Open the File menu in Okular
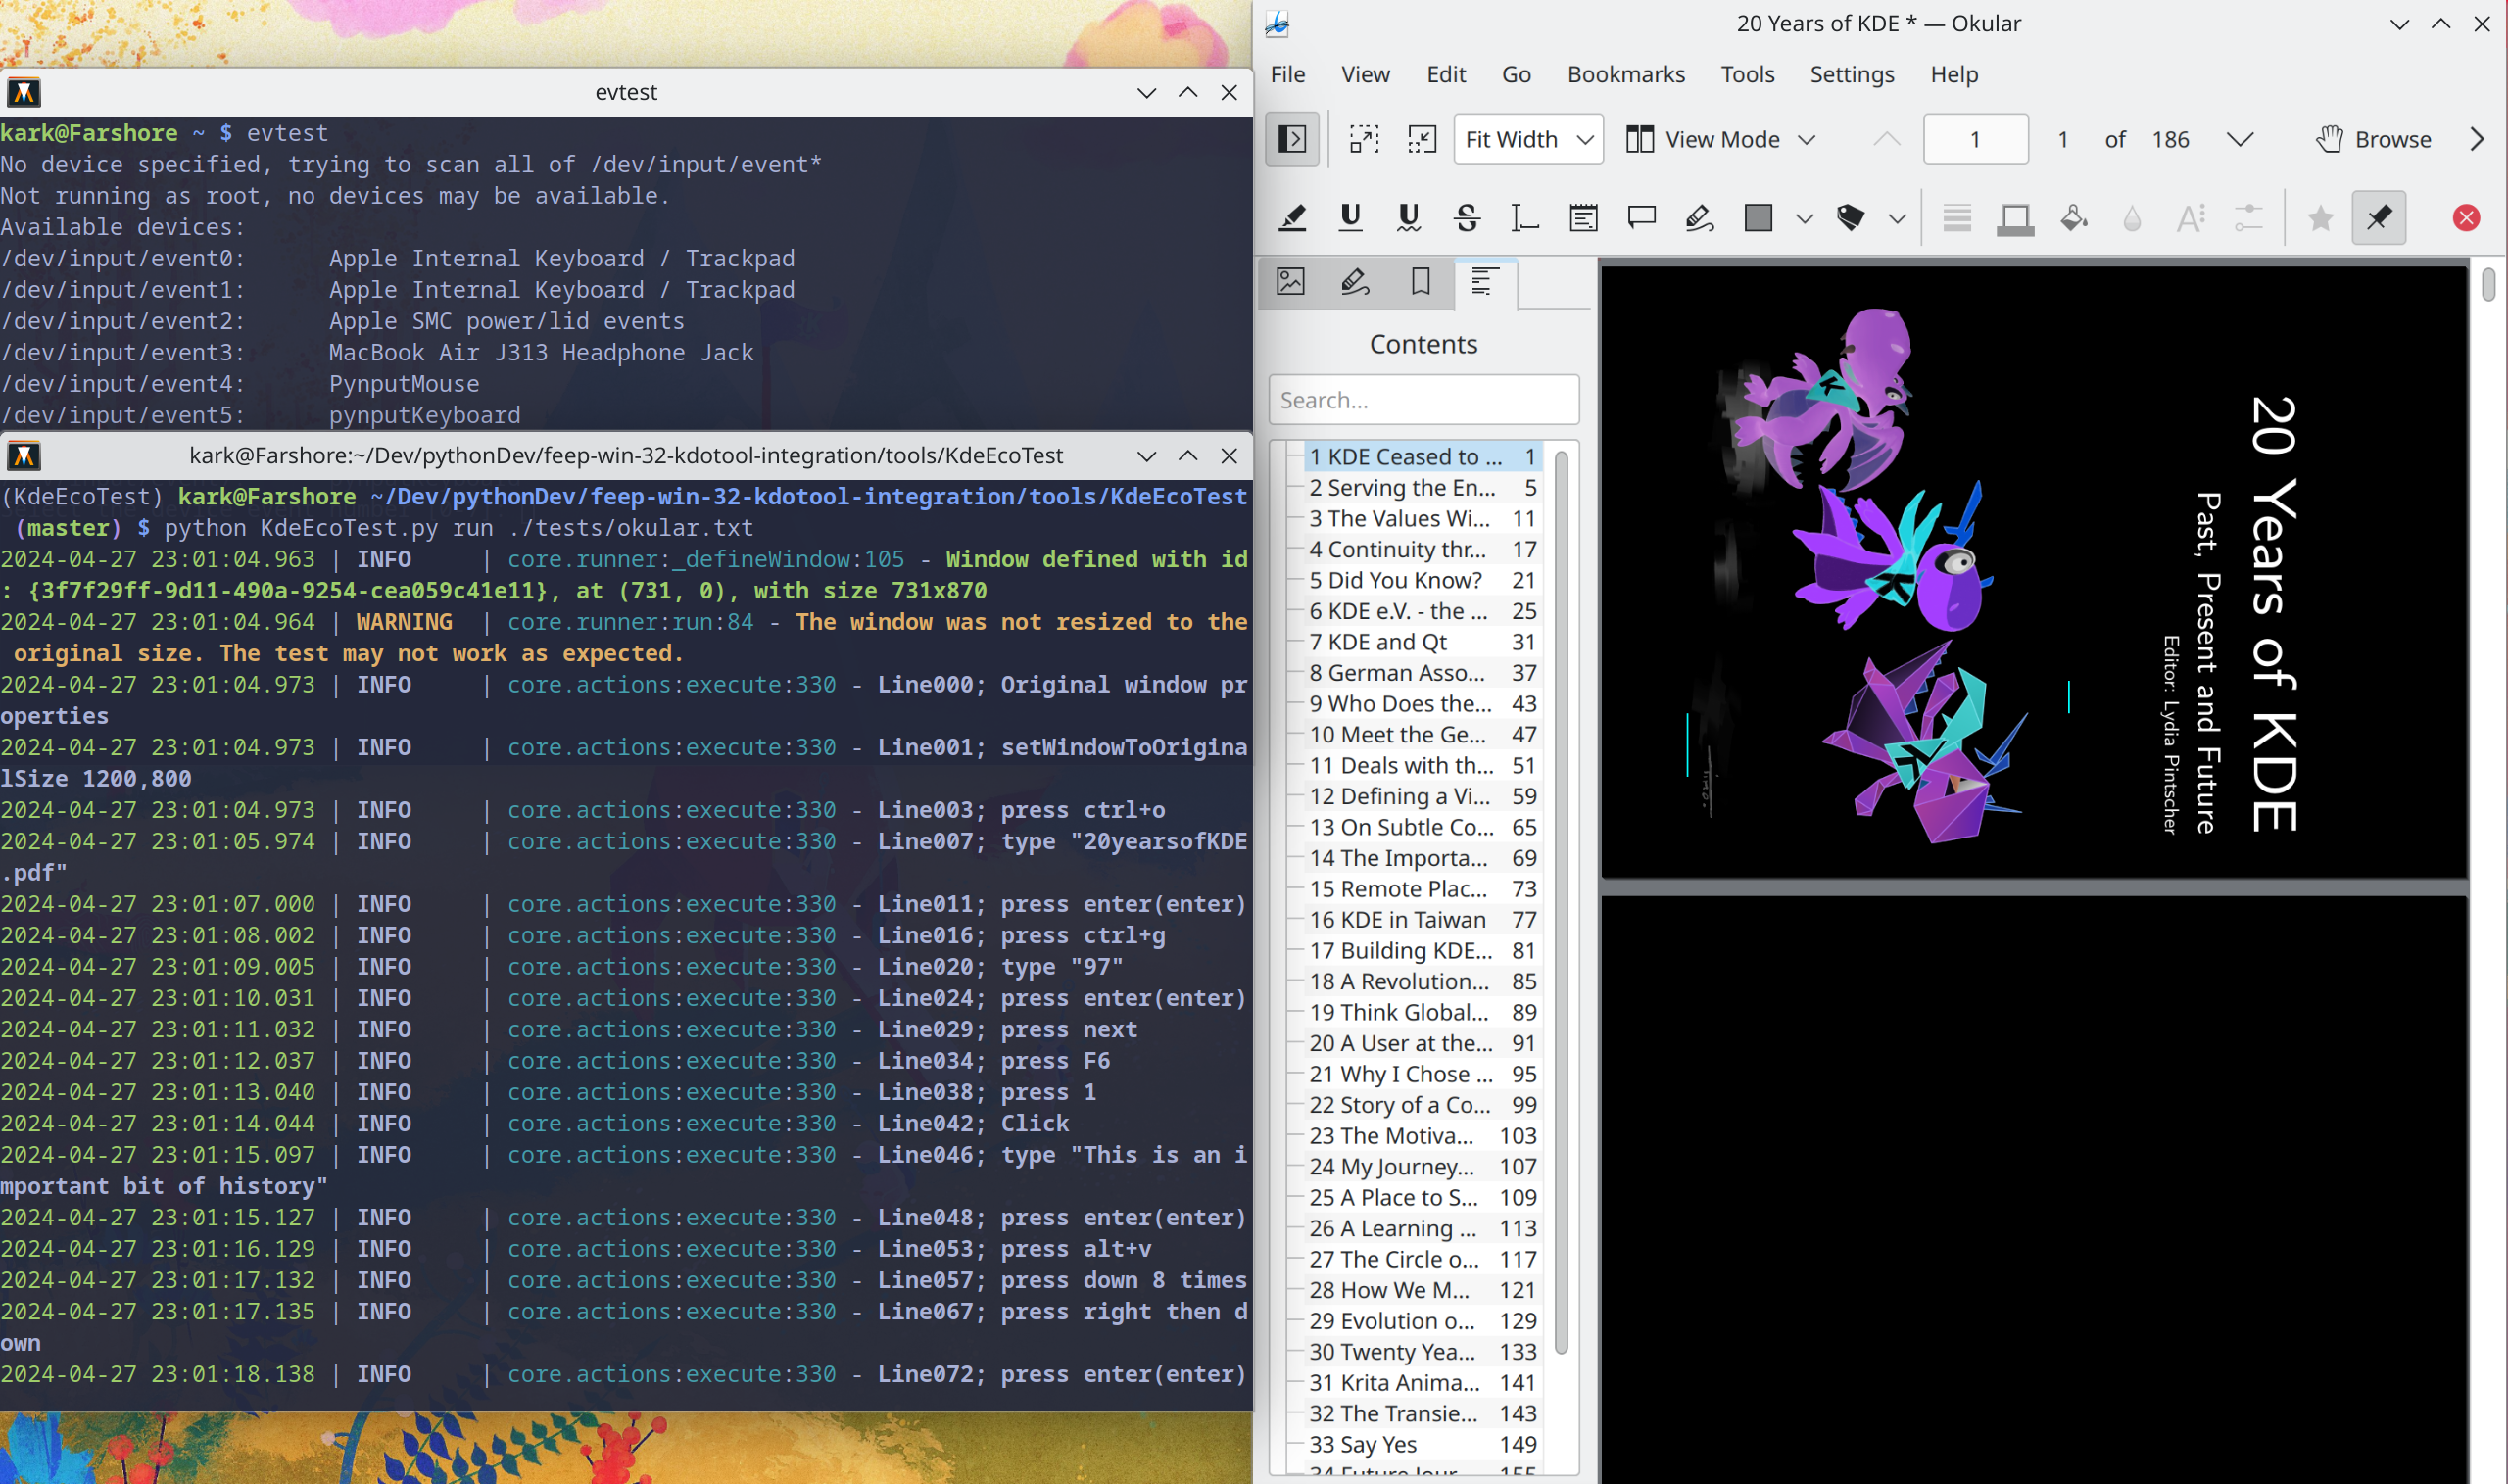Screen dimensions: 2508x1484 1288,74
